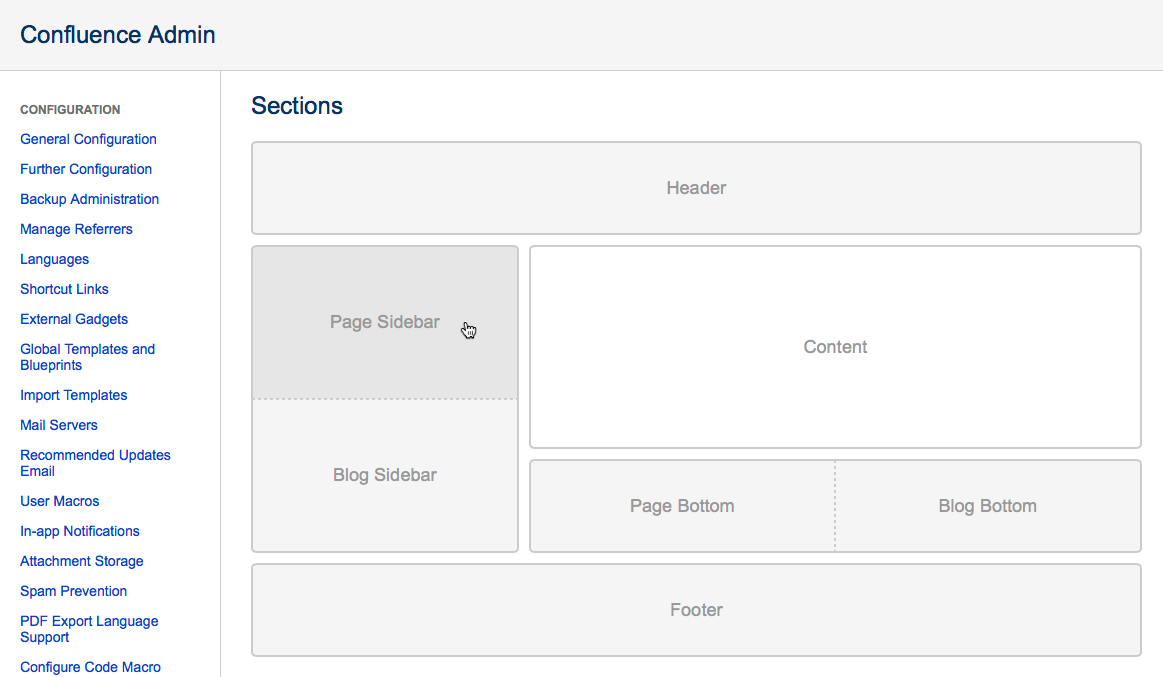Open Further Configuration settings
The width and height of the screenshot is (1163, 677).
point(86,169)
